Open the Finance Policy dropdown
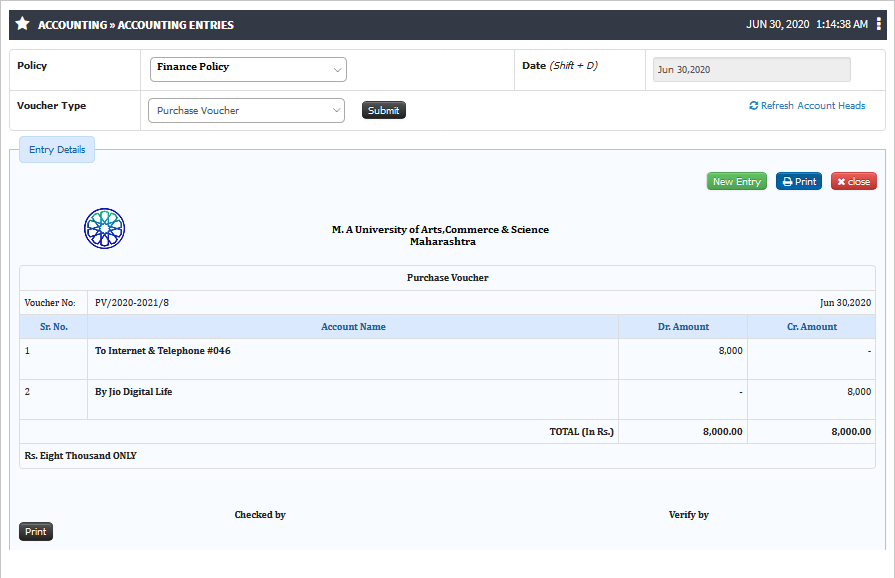Viewport: 895px width, 578px height. 248,70
